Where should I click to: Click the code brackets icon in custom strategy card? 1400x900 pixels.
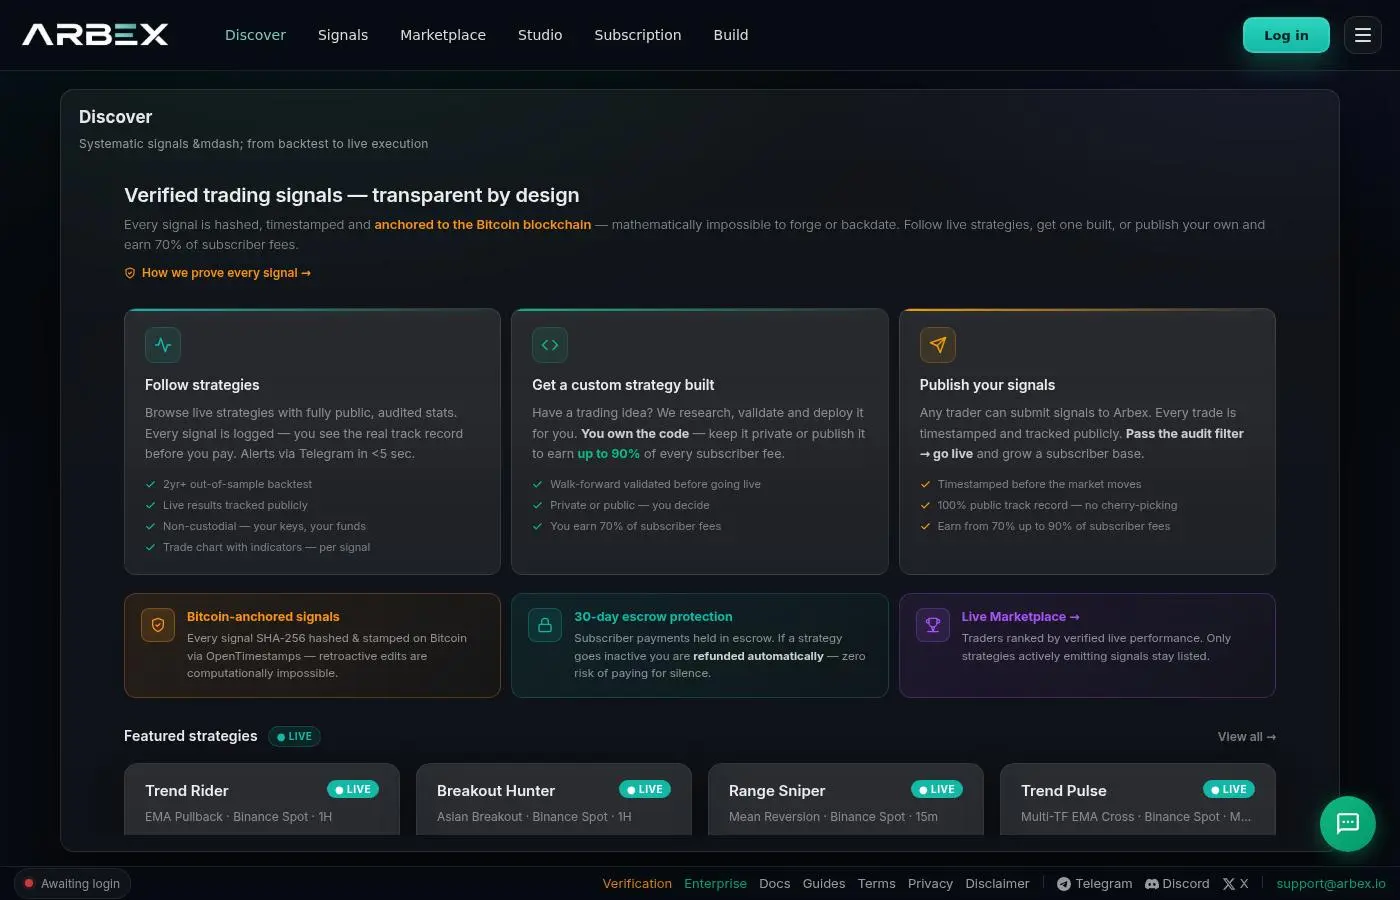coord(550,345)
